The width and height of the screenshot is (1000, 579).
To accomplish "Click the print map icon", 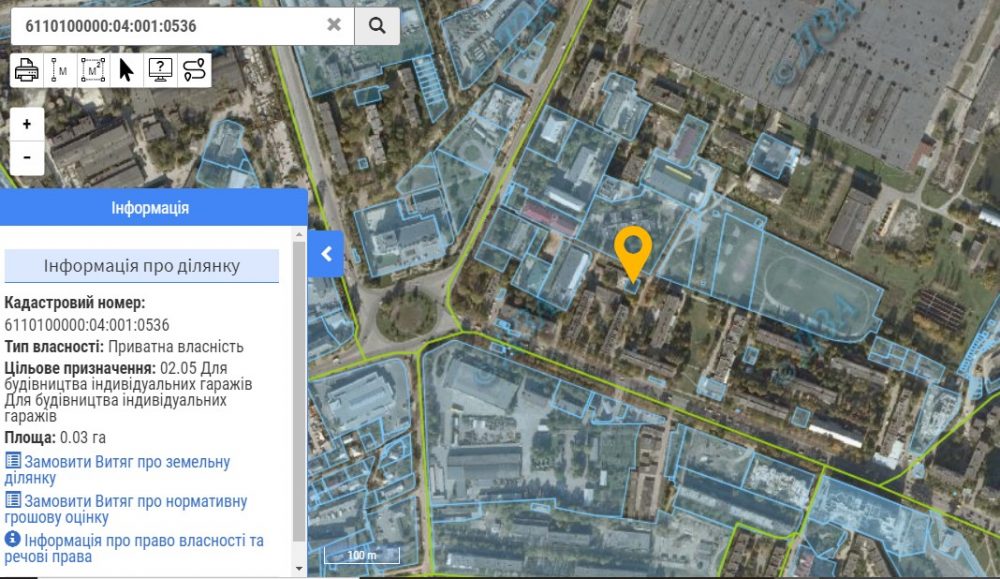I will [x=27, y=70].
